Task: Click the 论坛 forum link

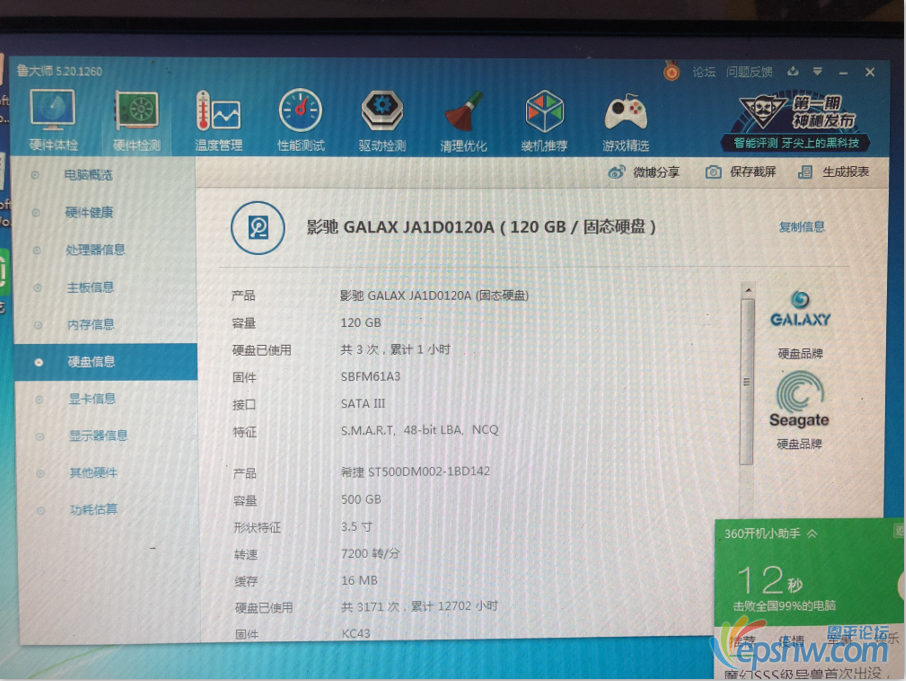Action: [704, 72]
